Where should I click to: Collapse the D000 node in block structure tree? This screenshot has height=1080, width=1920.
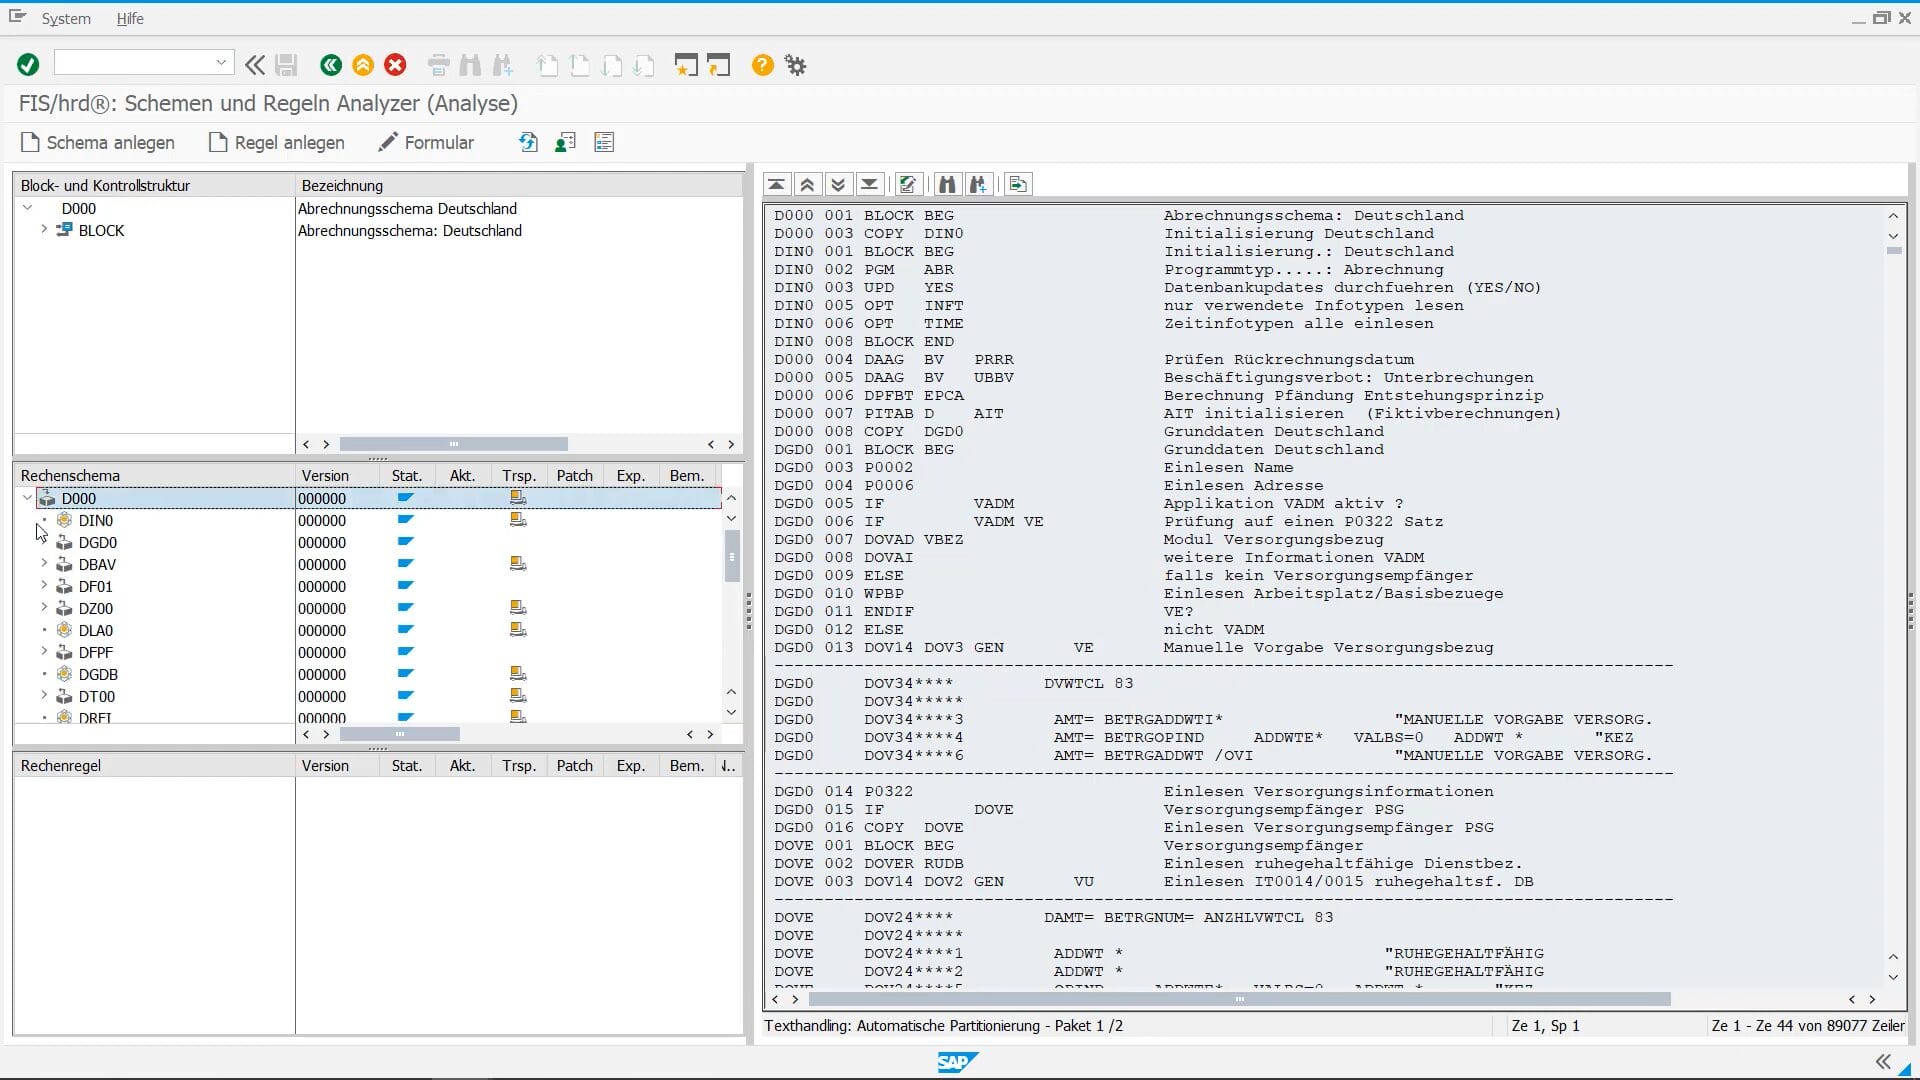click(27, 208)
